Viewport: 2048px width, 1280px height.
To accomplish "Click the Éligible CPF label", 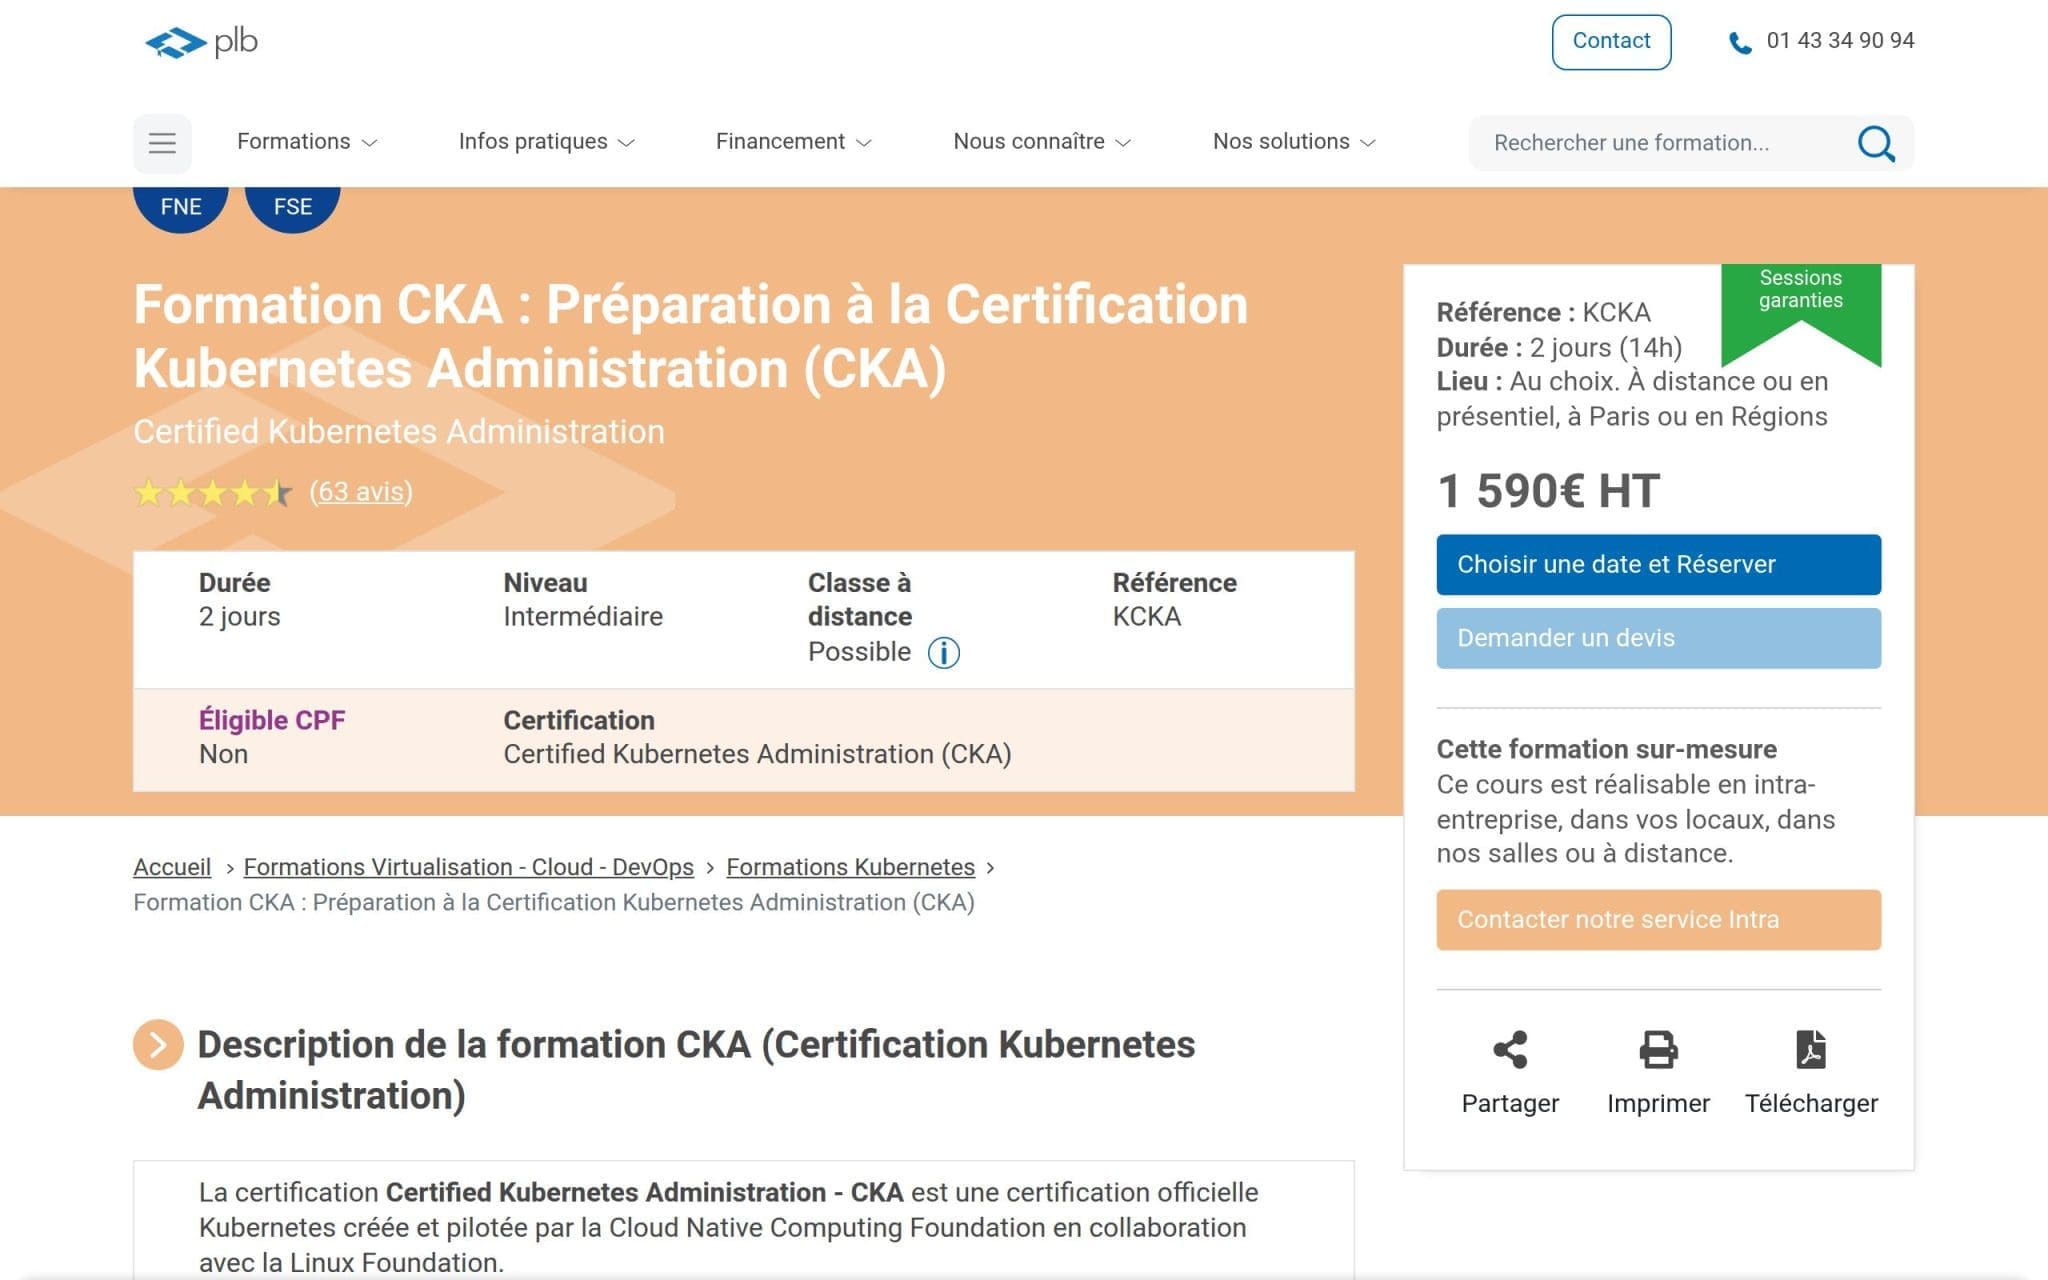I will 272,720.
